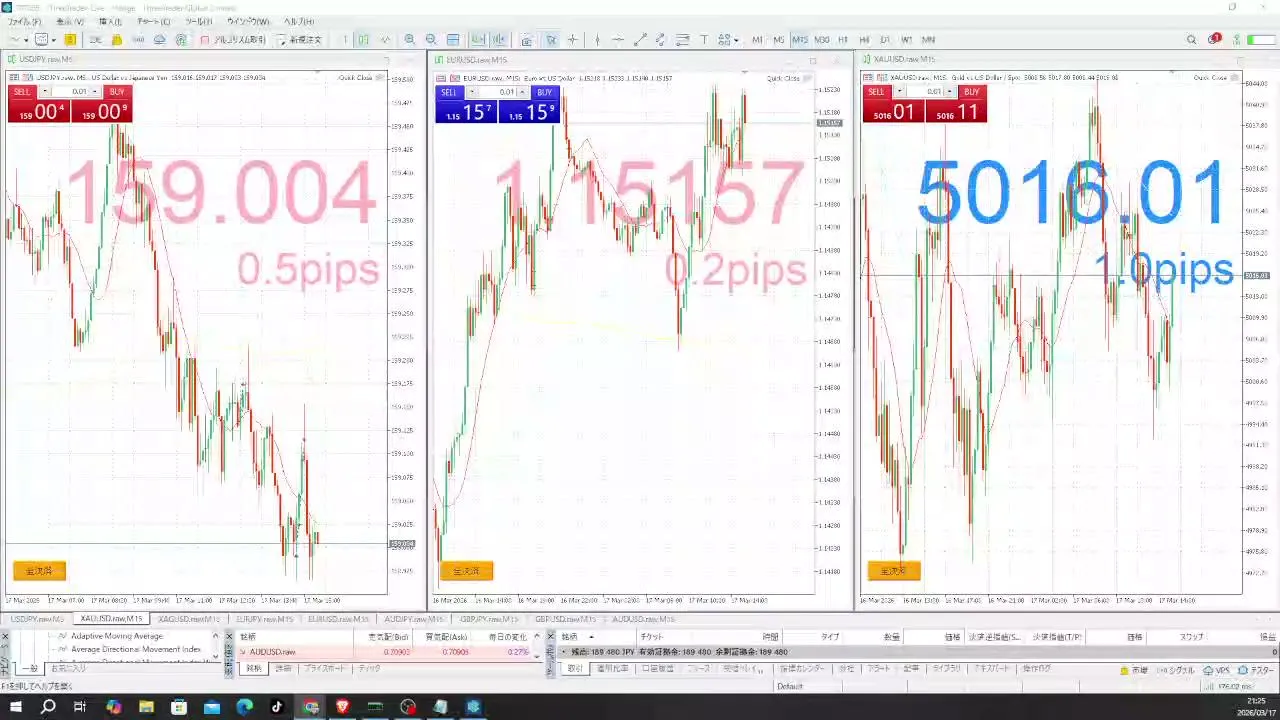Select Adaptive Moving Average in the Navigator
The image size is (1280, 720).
(x=116, y=636)
